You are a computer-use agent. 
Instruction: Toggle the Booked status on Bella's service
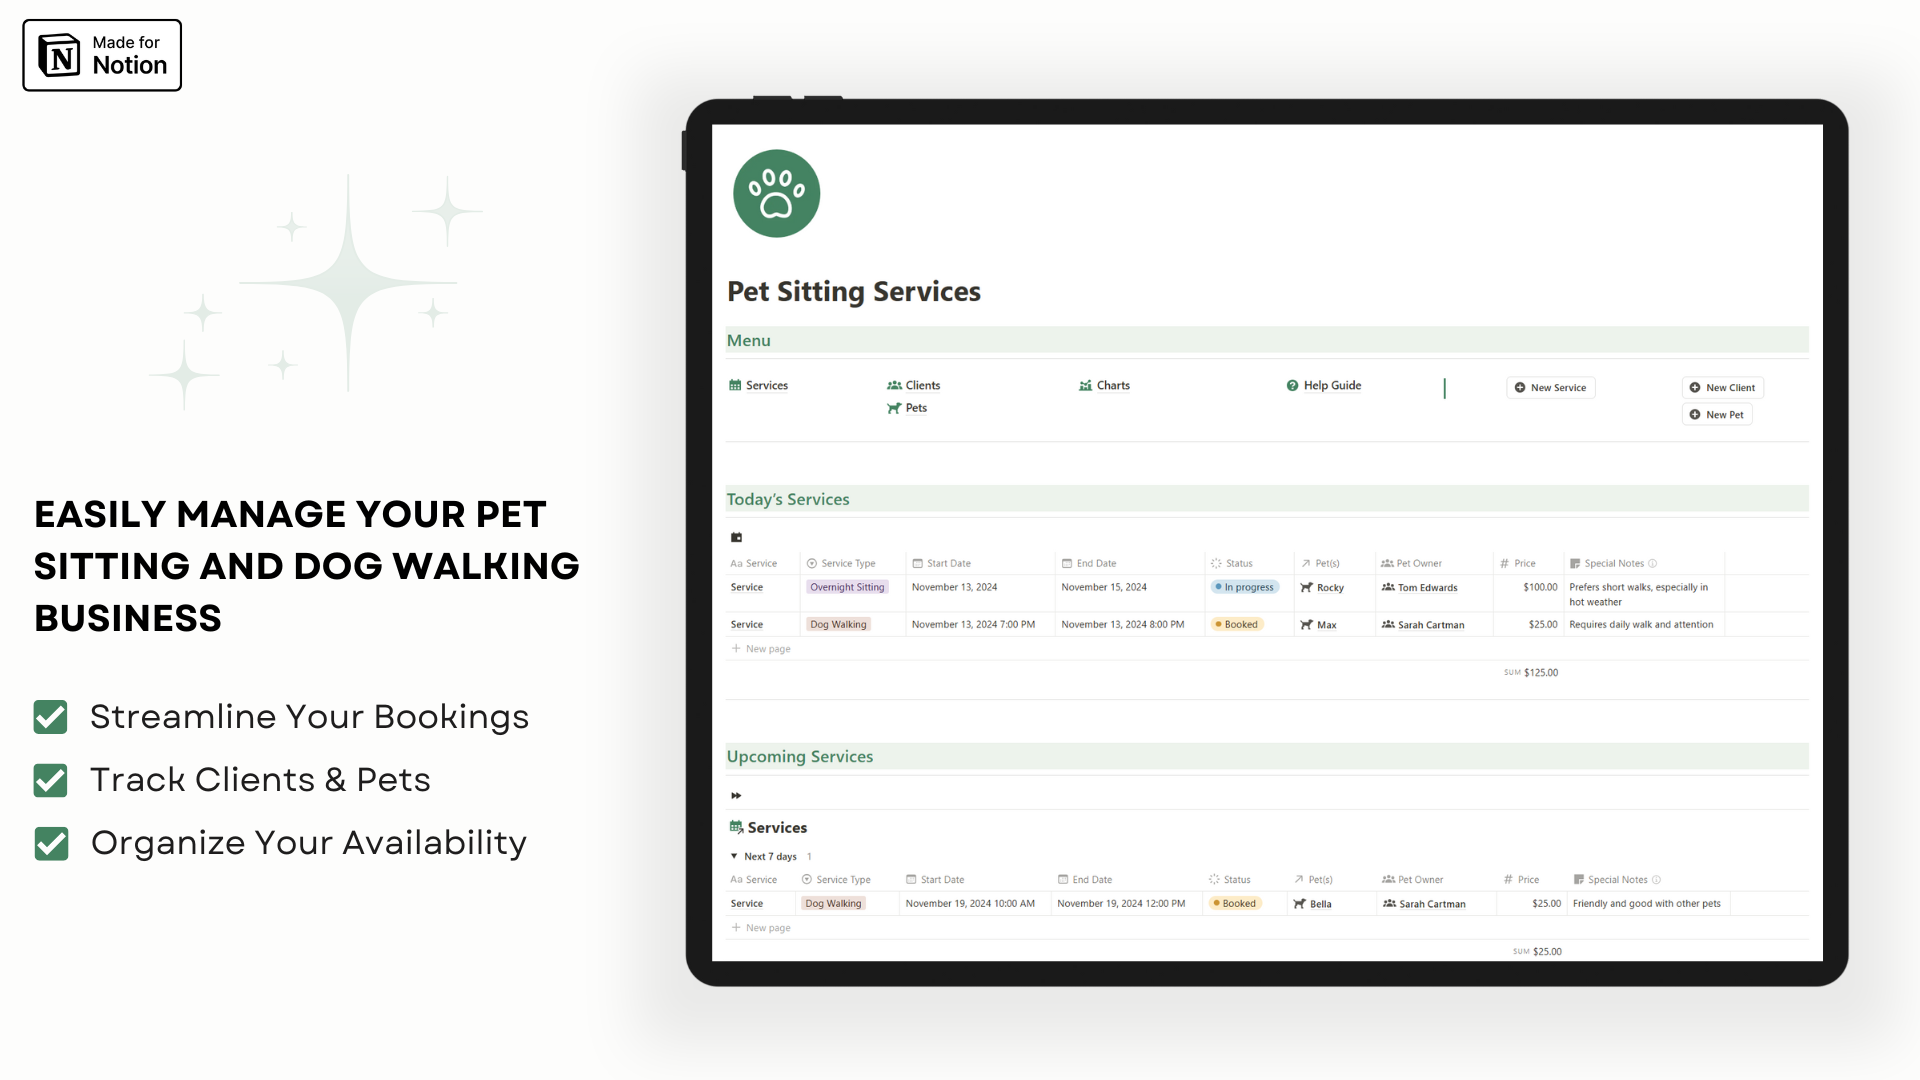(1236, 903)
